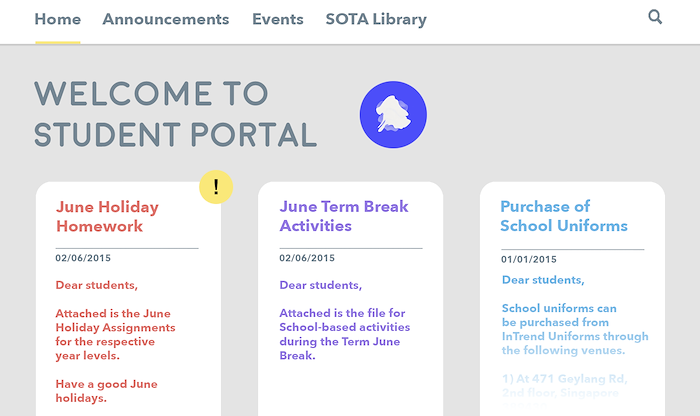Click the 'Have a good June holidays' text

point(106,391)
